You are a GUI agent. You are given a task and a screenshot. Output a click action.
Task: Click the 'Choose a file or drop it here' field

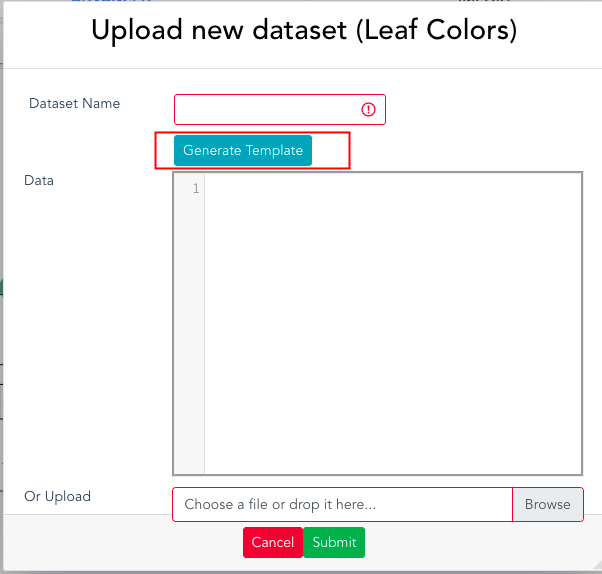342,504
